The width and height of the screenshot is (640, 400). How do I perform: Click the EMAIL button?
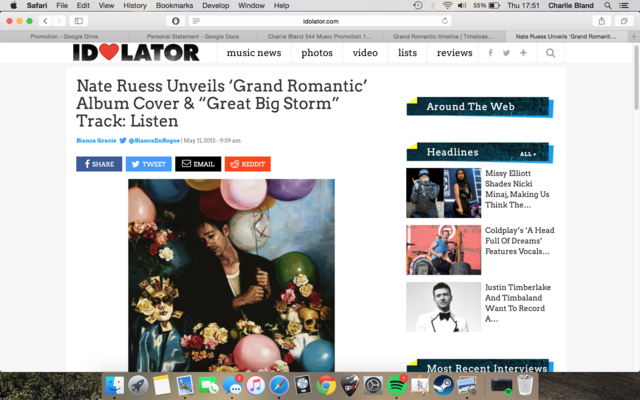click(x=198, y=164)
